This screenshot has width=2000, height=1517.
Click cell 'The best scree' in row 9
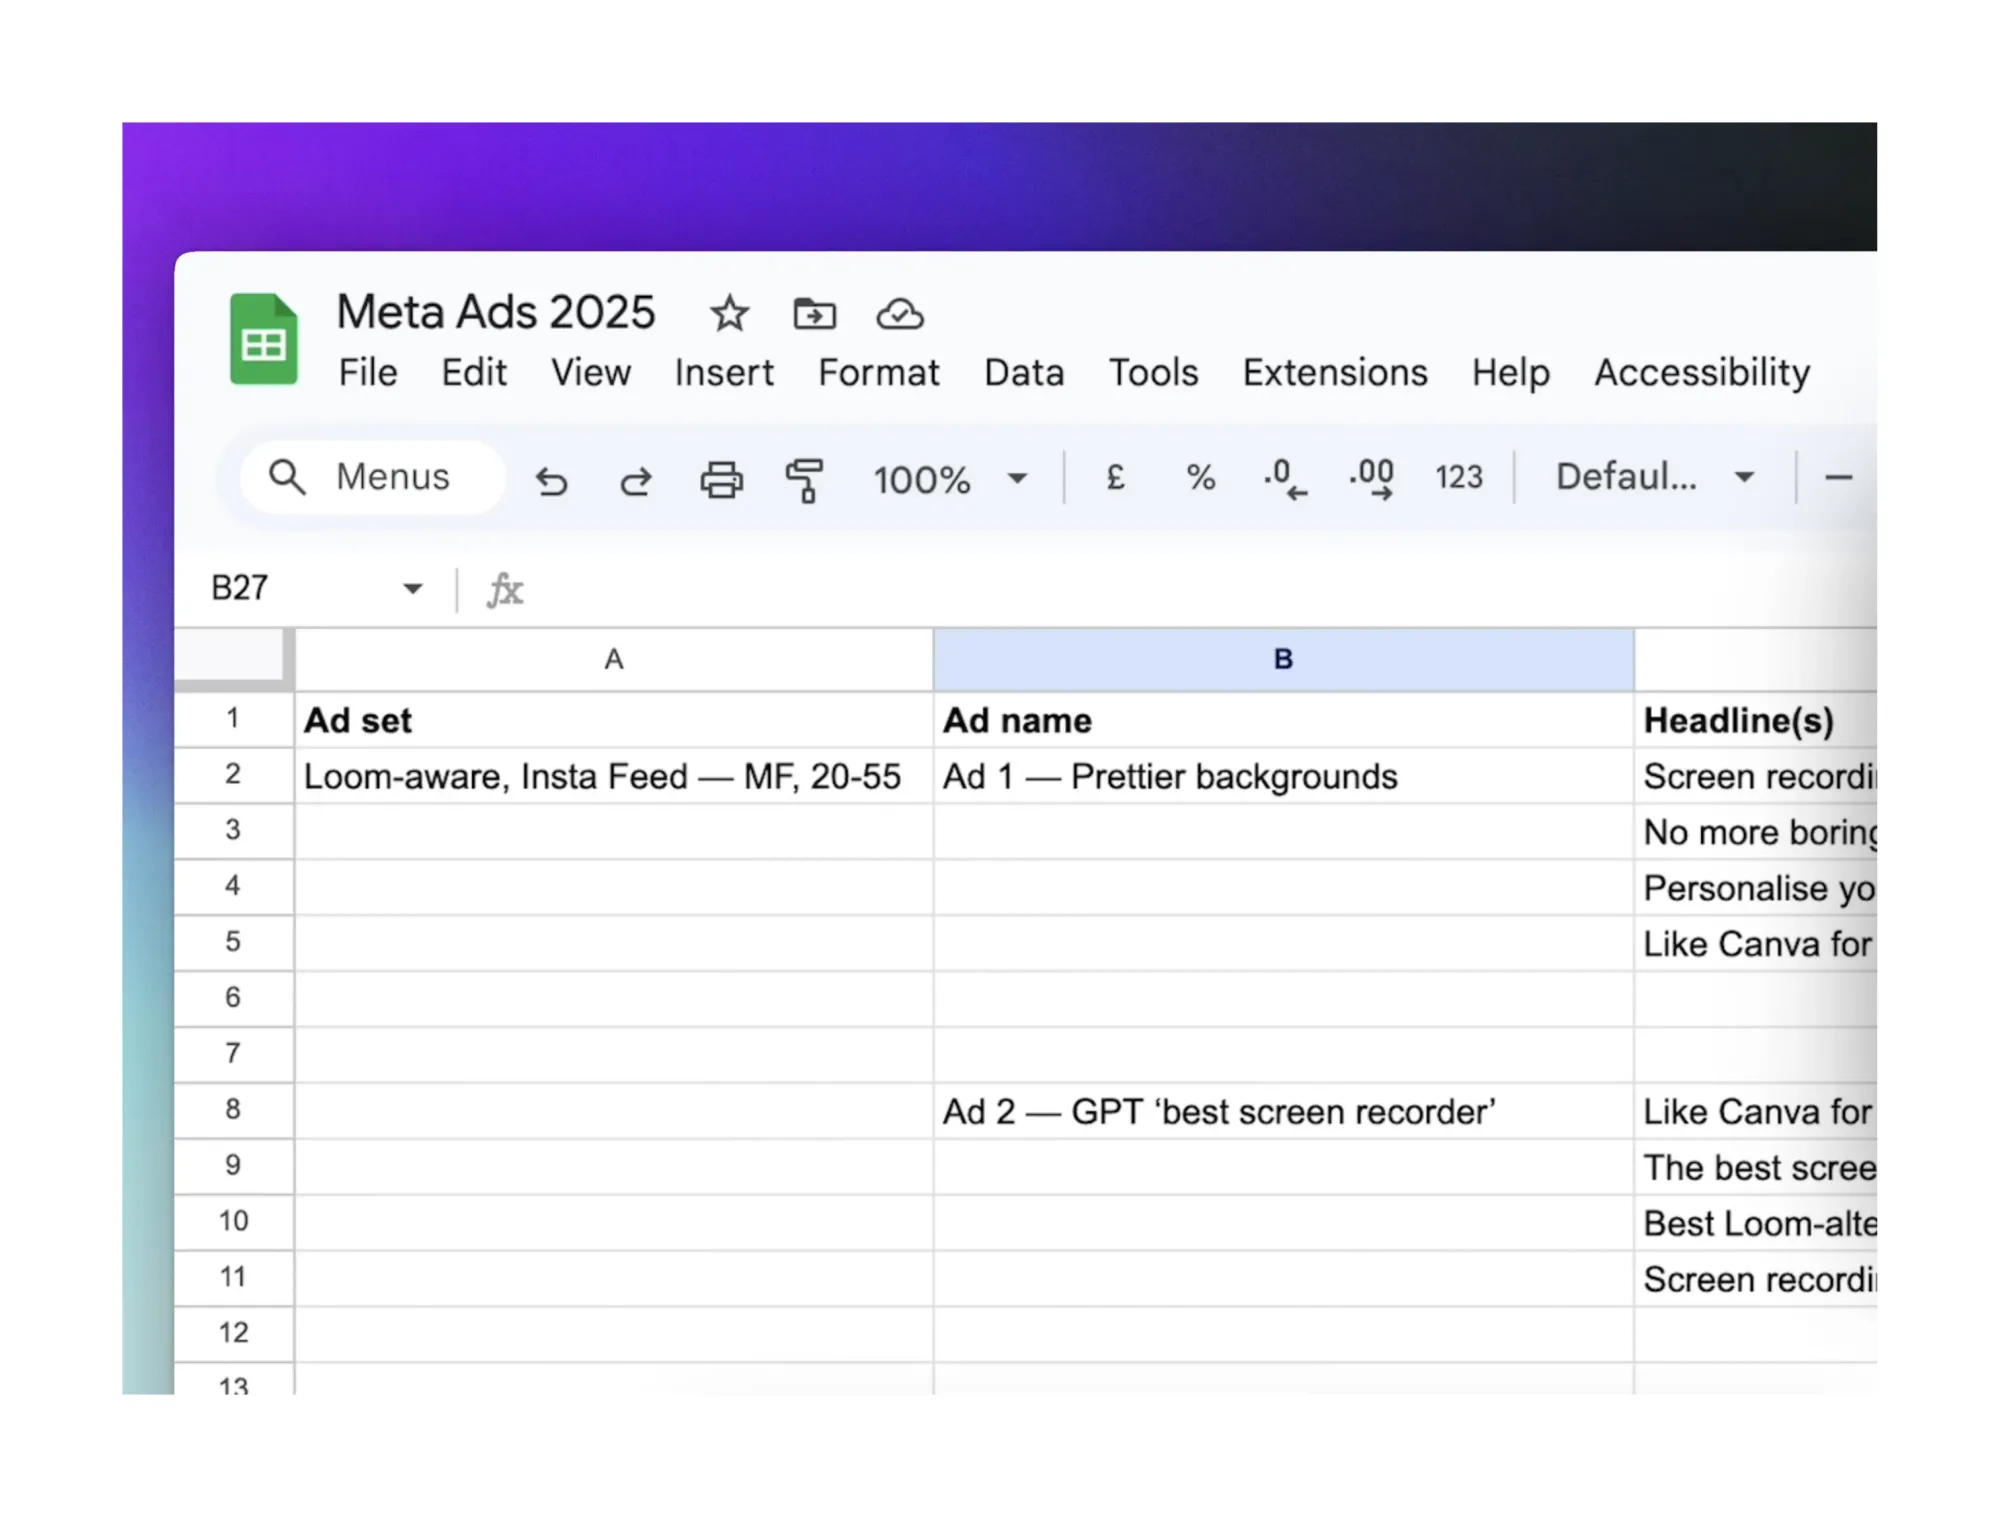pyautogui.click(x=1756, y=1167)
